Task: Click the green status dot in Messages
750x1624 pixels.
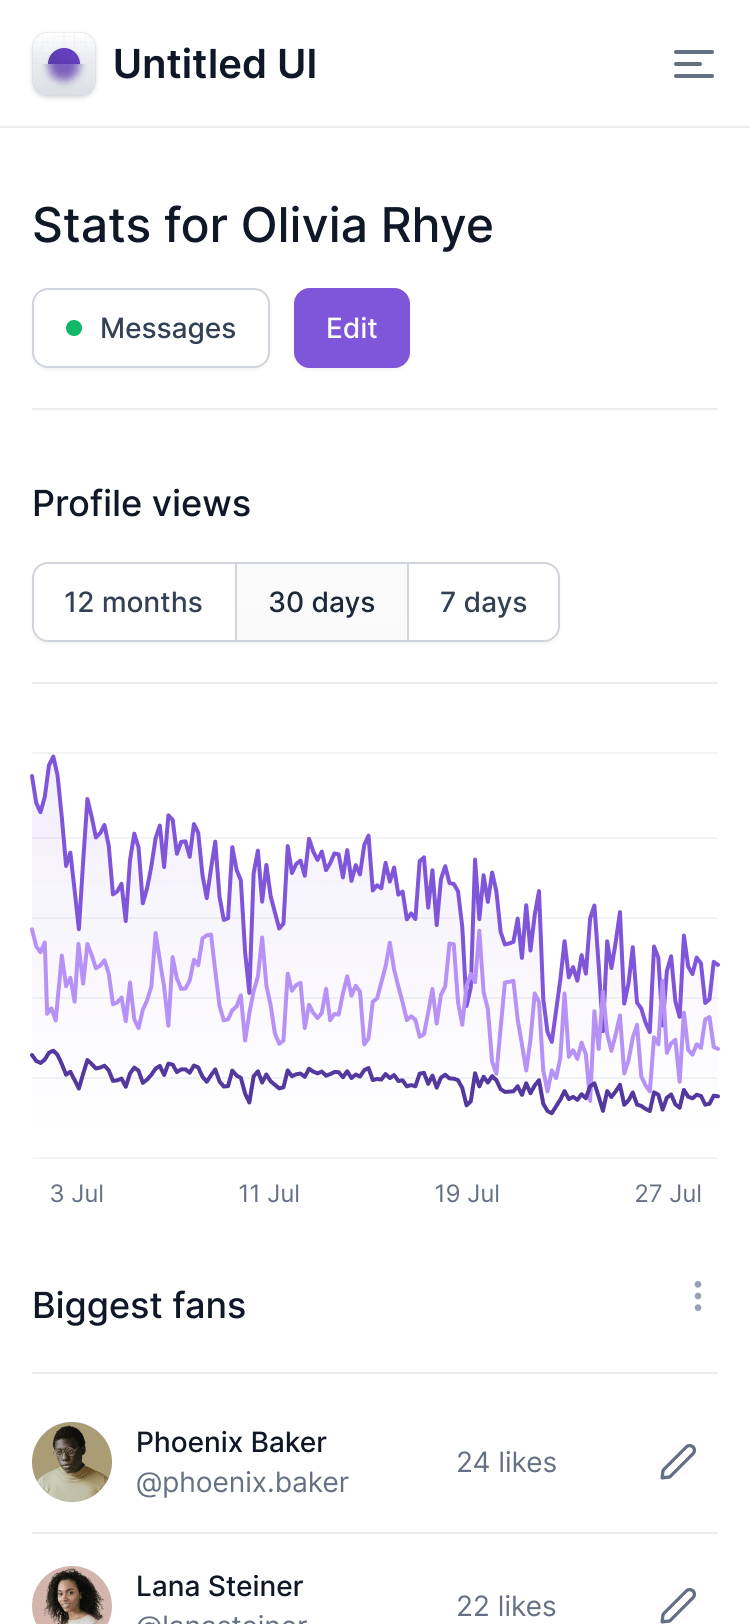Action: [74, 328]
